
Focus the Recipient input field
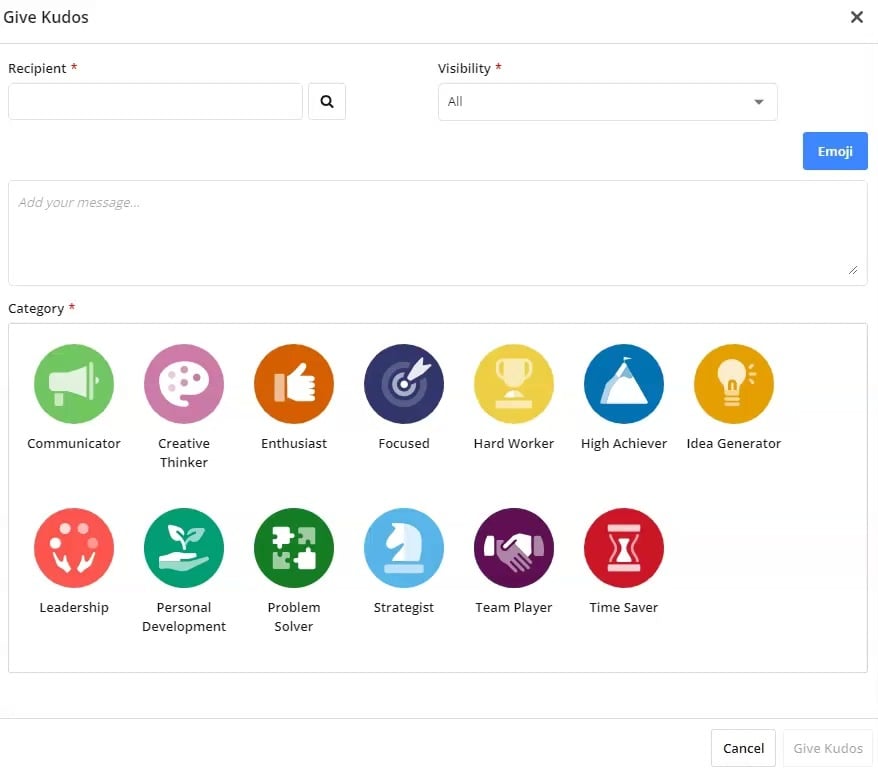(x=155, y=101)
